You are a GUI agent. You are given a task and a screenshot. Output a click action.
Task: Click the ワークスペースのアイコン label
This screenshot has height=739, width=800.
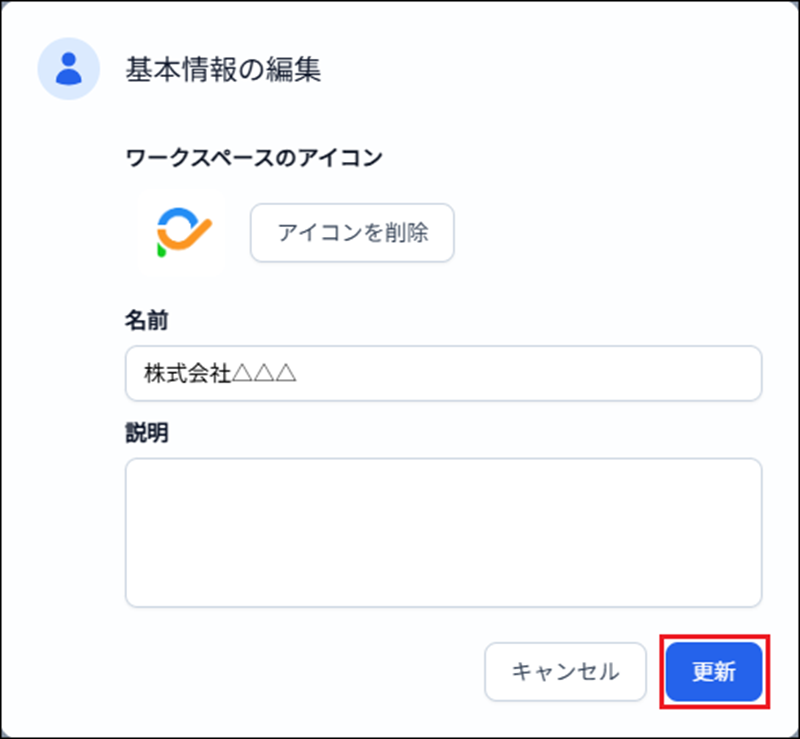point(255,157)
